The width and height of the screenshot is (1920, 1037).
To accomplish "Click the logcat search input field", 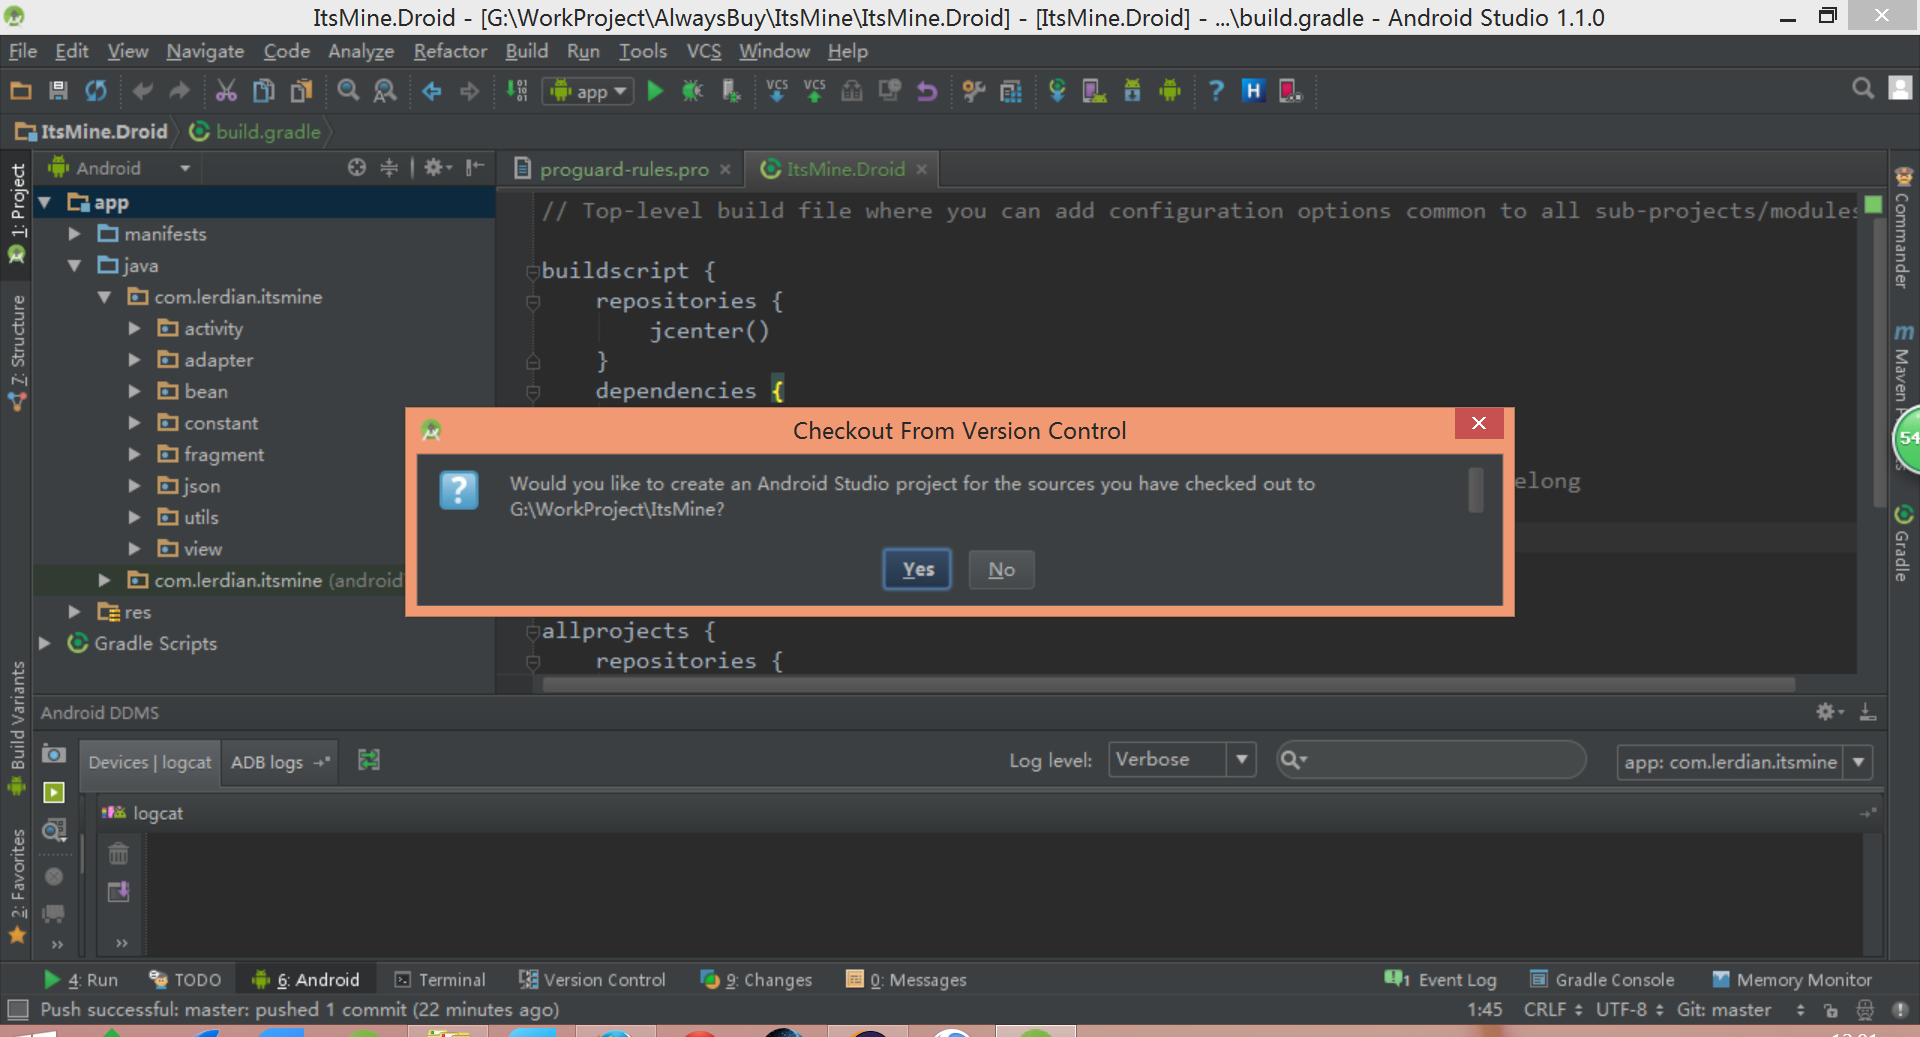I will click(x=1431, y=760).
